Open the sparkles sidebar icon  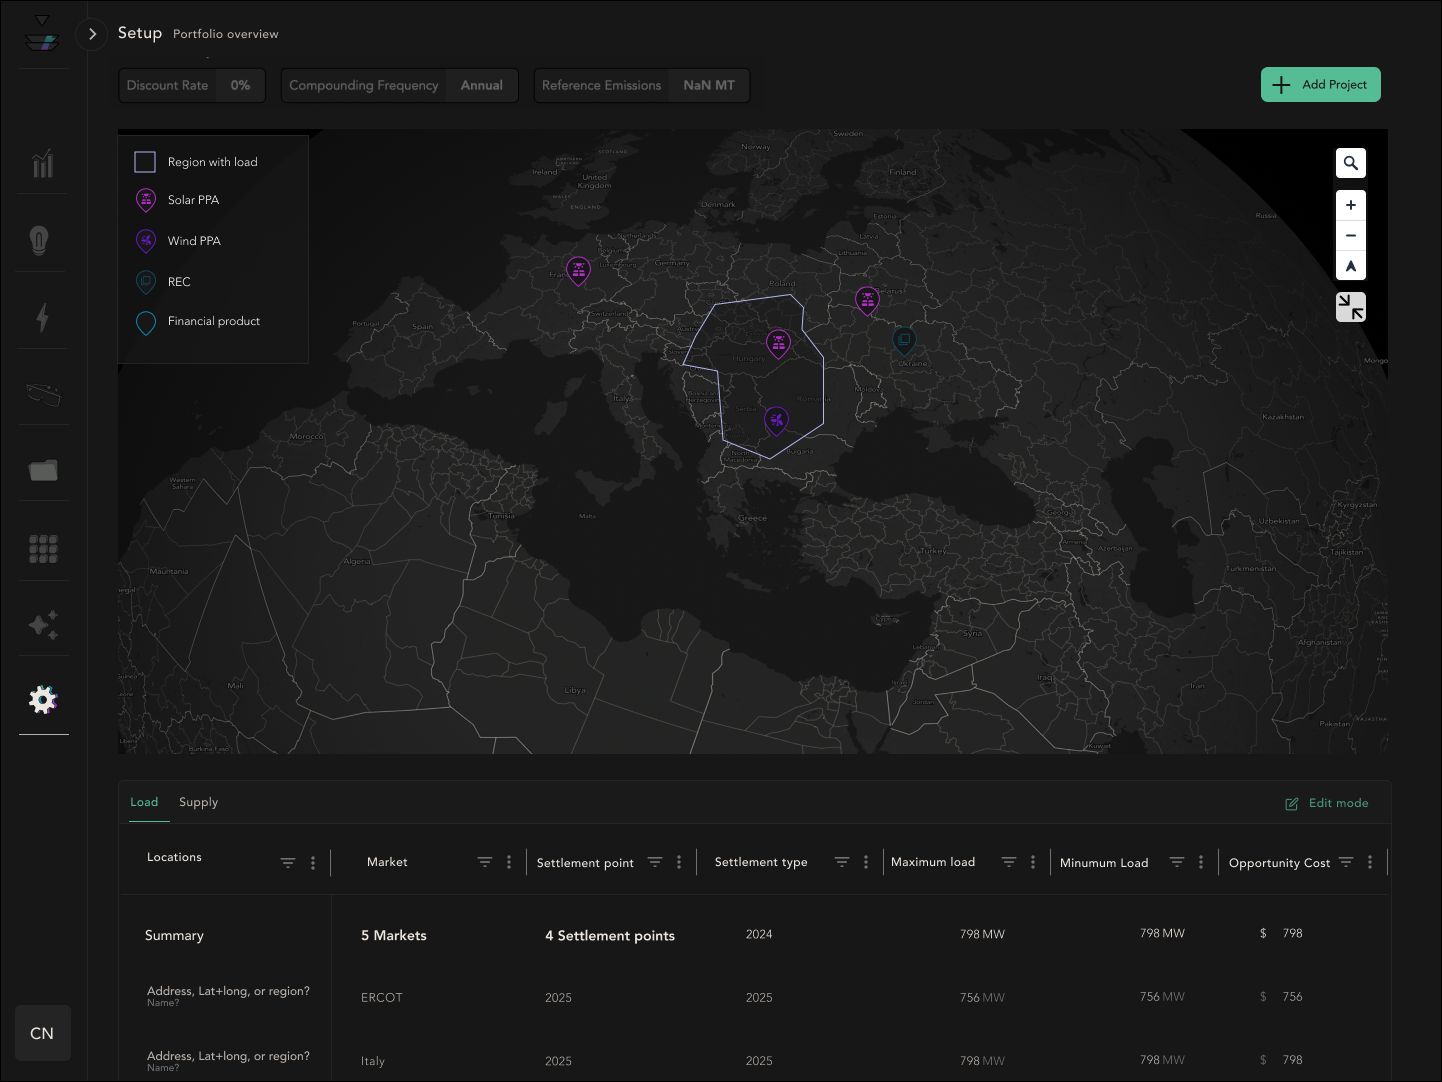[43, 625]
